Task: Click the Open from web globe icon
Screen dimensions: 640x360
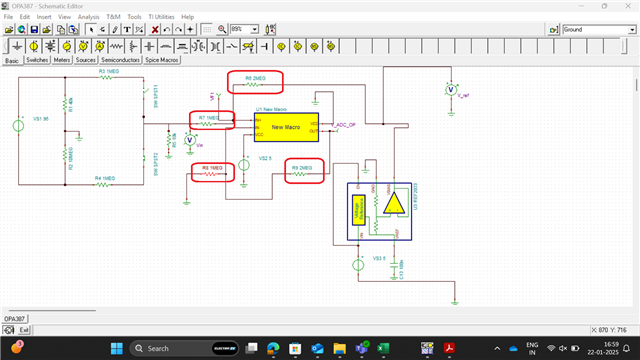Action: tap(21, 29)
